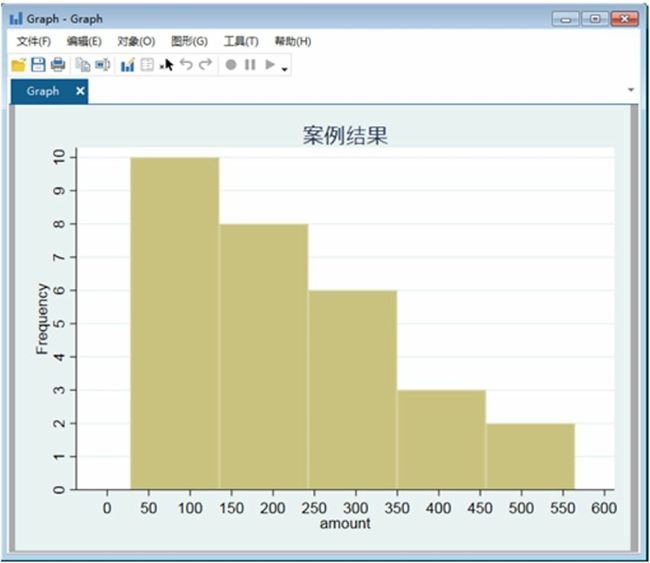Click the Frequency axis label

pyautogui.click(x=42, y=319)
